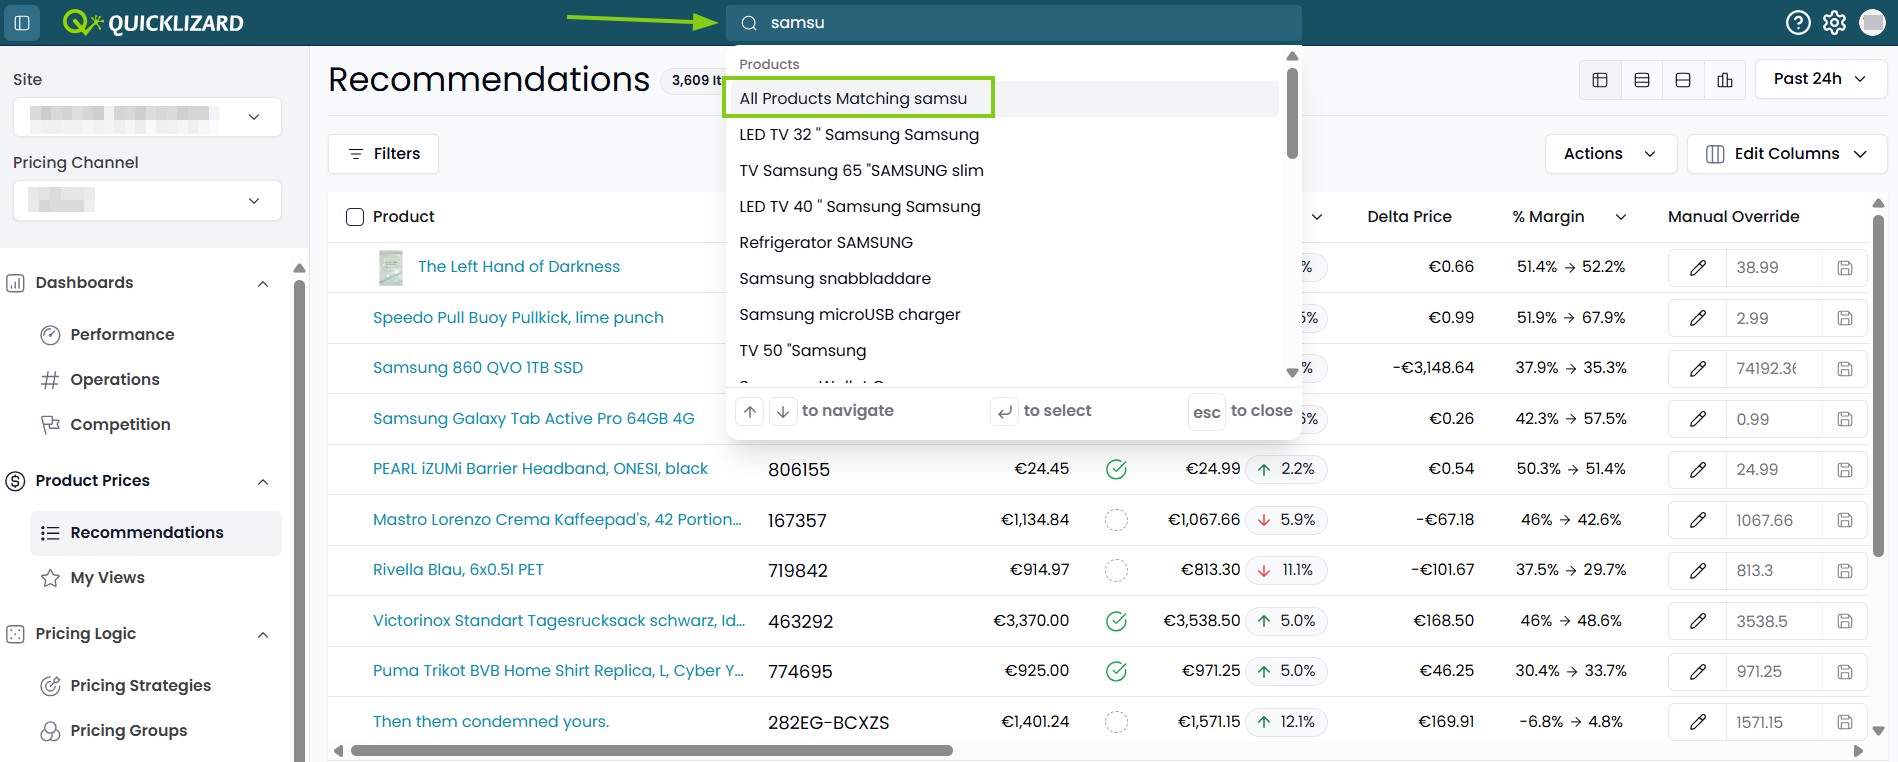The height and width of the screenshot is (762, 1898).
Task: Open the Edit Columns dropdown
Action: 1787,154
